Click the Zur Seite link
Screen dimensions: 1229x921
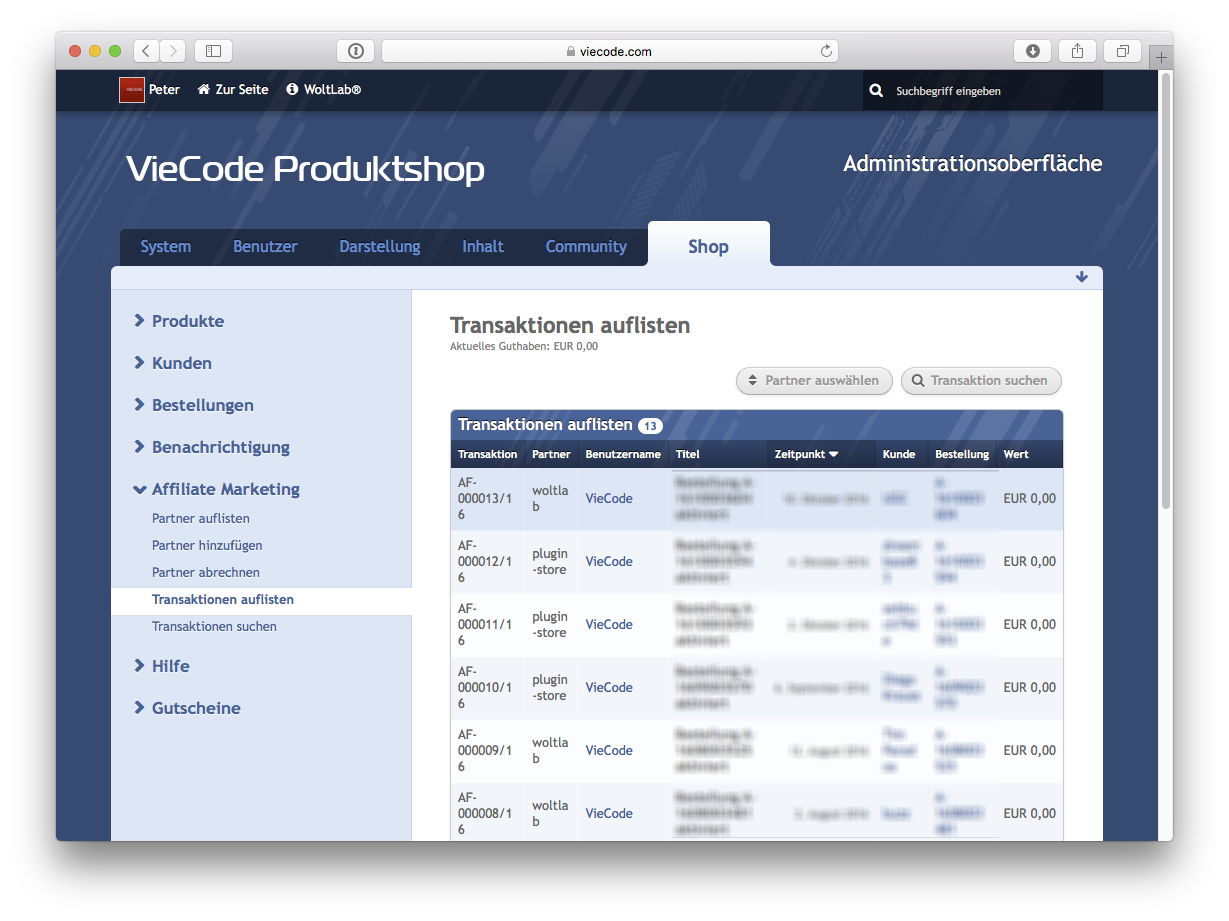233,90
